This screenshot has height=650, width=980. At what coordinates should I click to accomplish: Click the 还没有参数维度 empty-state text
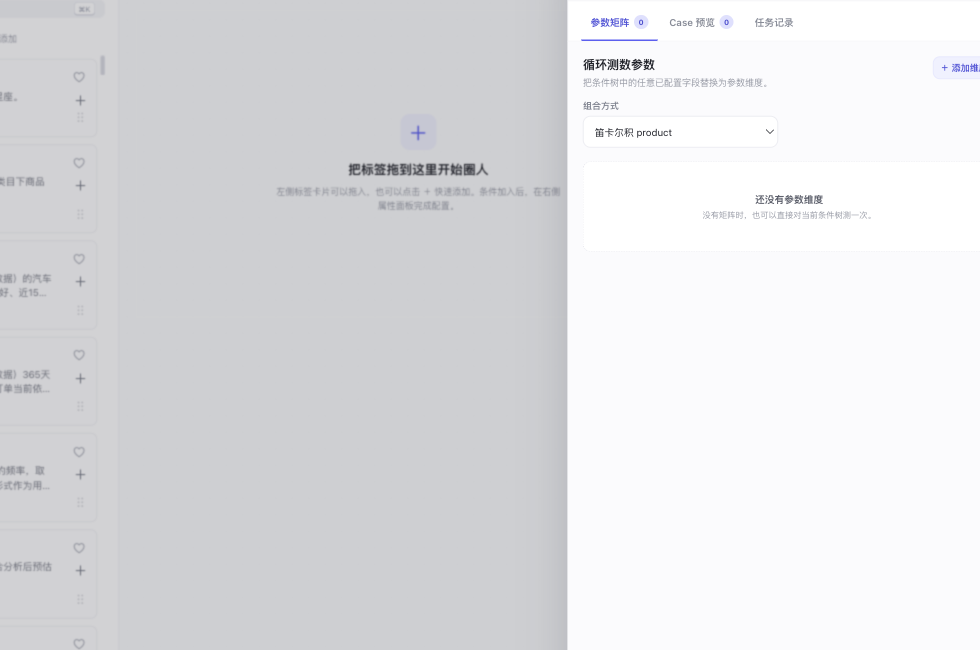pyautogui.click(x=789, y=199)
